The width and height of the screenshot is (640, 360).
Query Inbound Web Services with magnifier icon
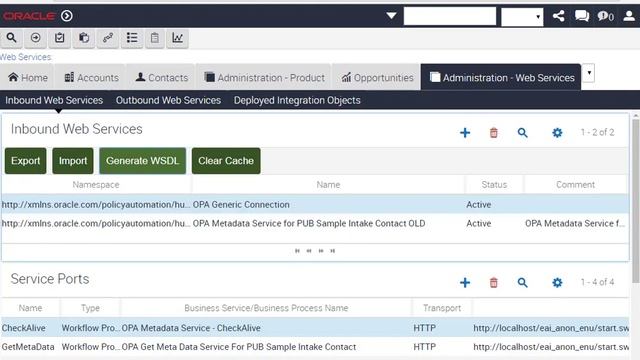pyautogui.click(x=522, y=133)
